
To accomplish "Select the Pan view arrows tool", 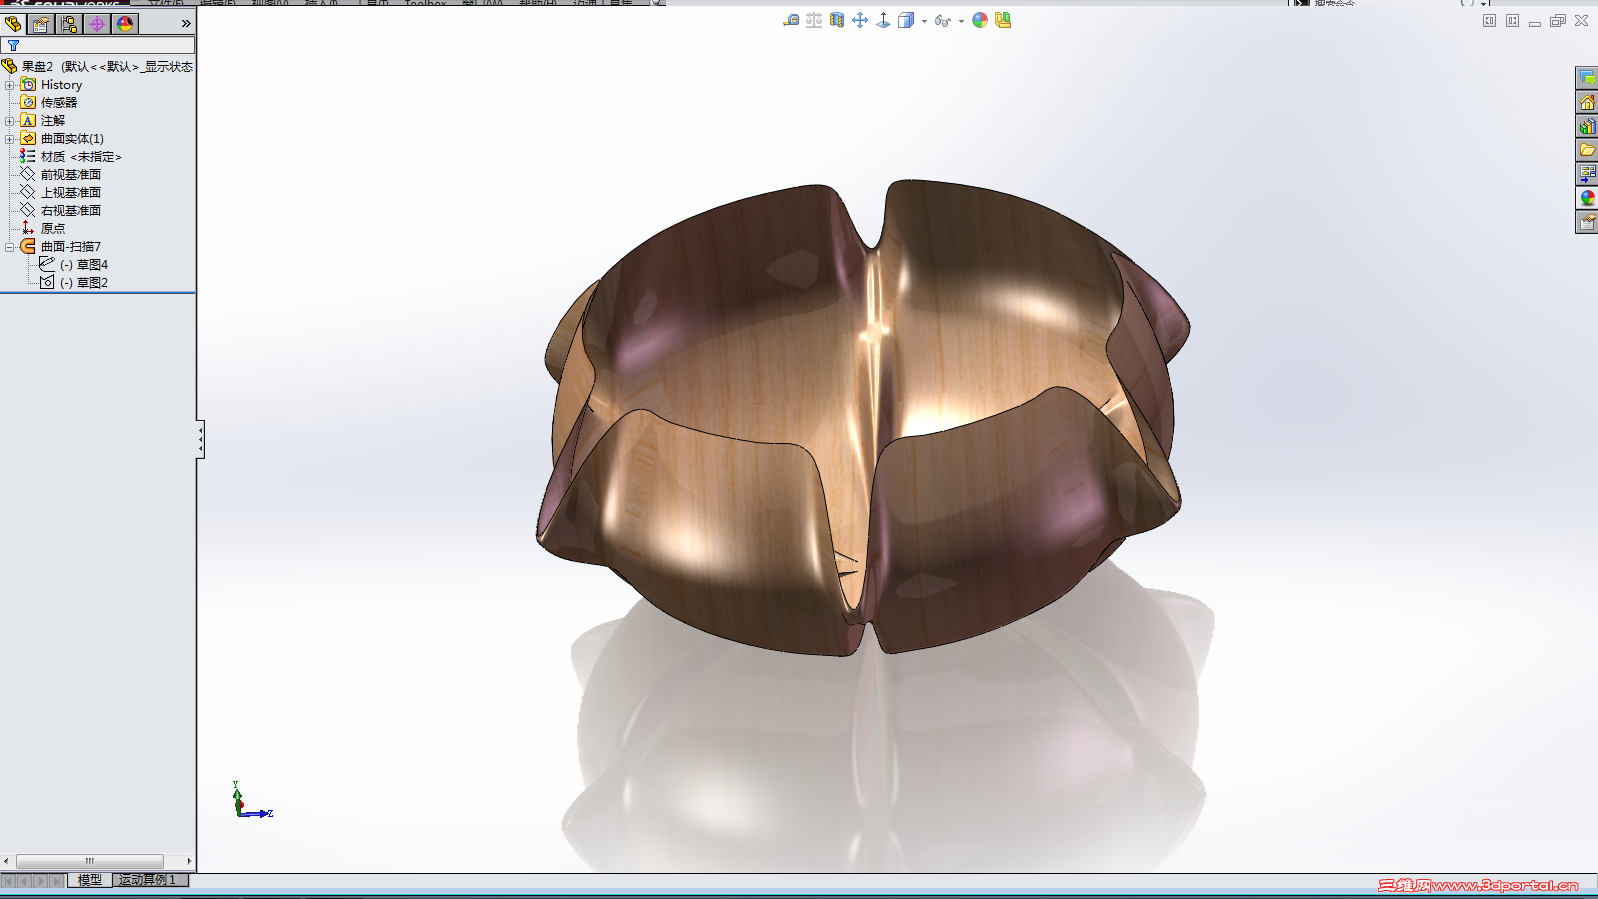I will click(860, 20).
